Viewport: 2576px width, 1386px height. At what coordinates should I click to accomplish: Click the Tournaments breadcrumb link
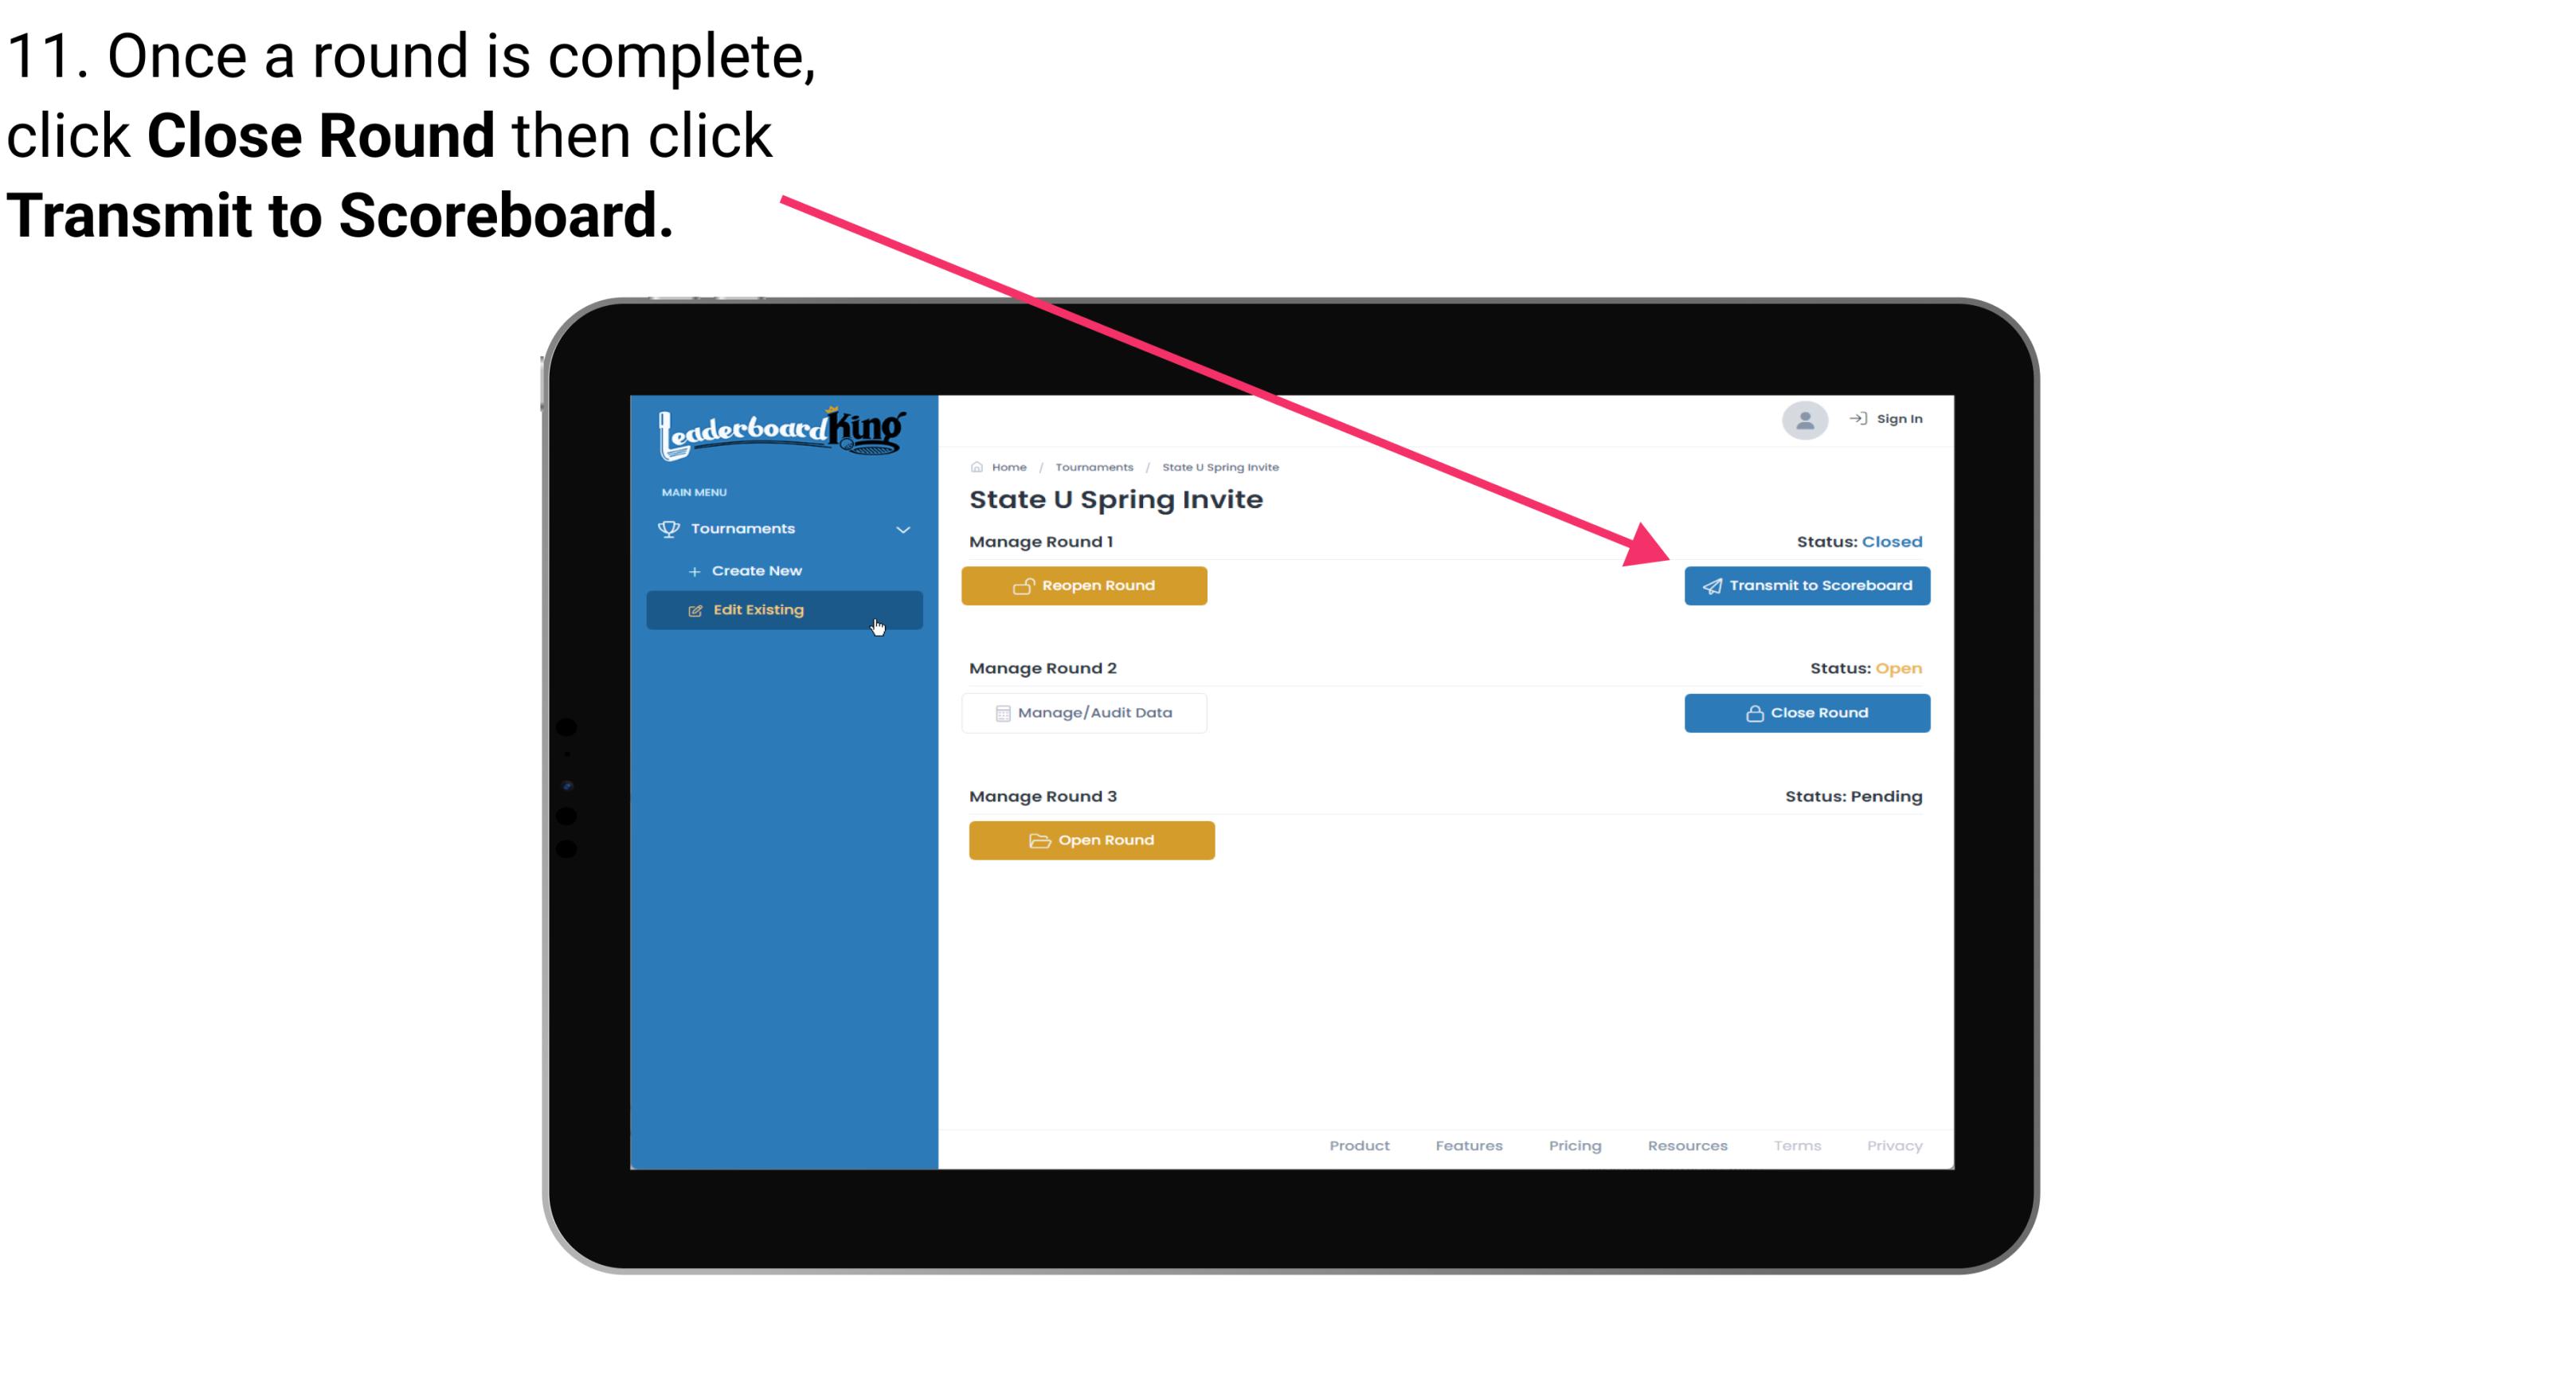coord(1092,466)
